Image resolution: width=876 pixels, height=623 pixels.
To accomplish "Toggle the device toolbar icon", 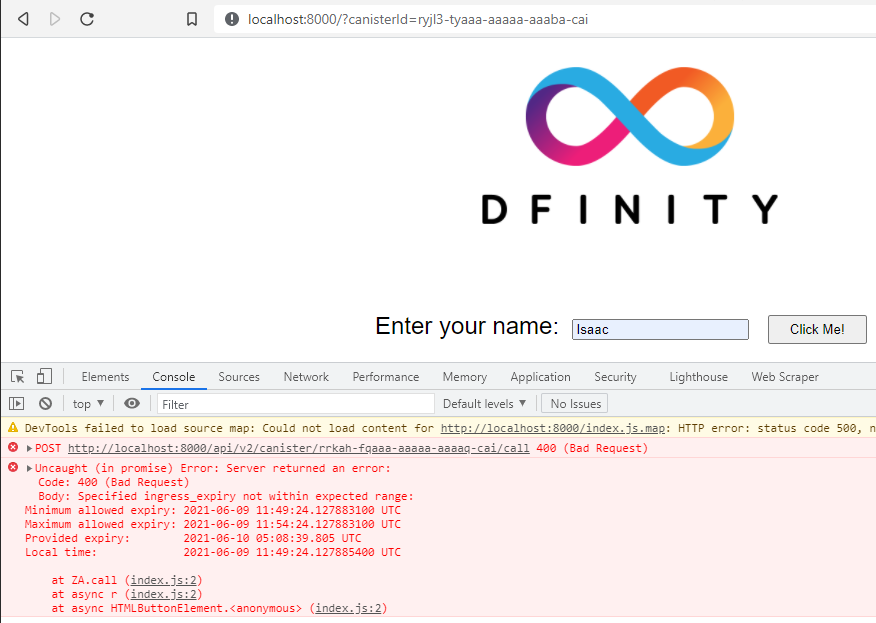I will click(x=44, y=377).
